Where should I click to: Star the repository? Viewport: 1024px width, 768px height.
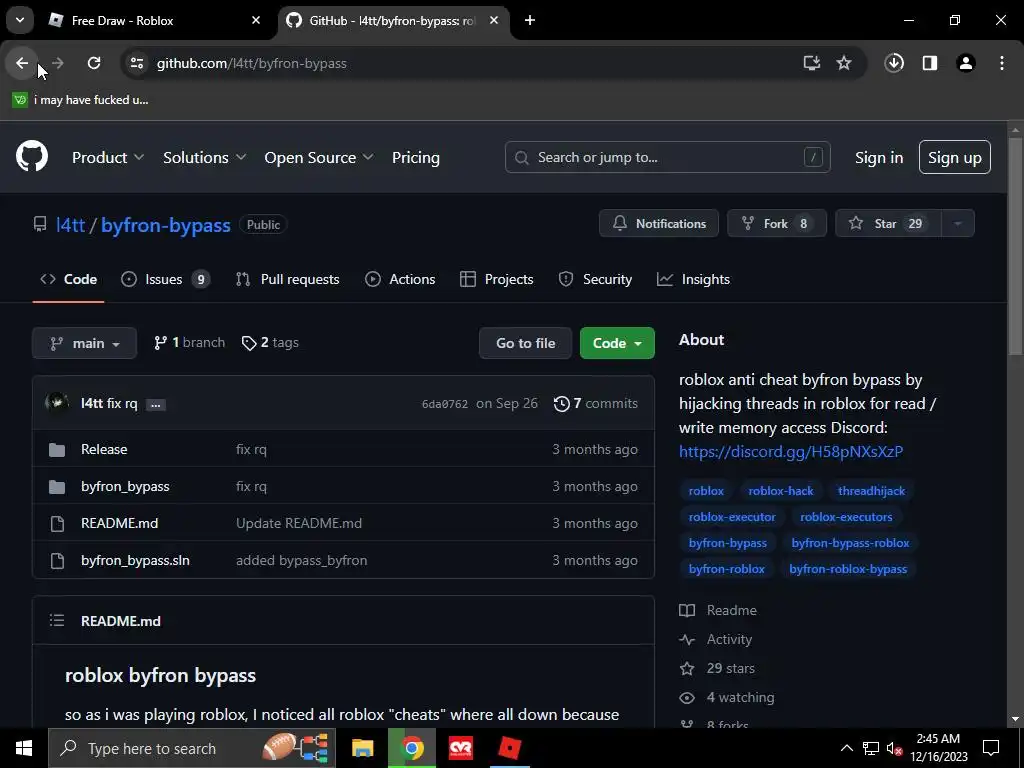pos(888,223)
